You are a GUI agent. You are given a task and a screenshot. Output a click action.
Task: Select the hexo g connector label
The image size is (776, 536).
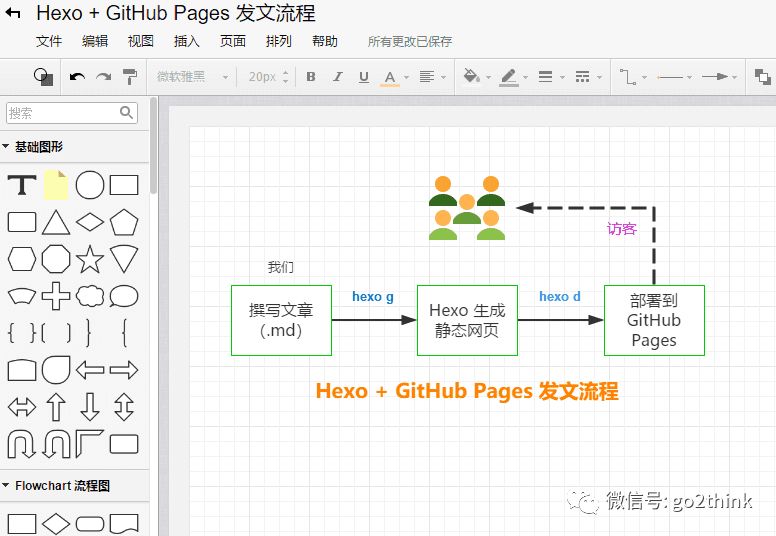click(x=373, y=296)
